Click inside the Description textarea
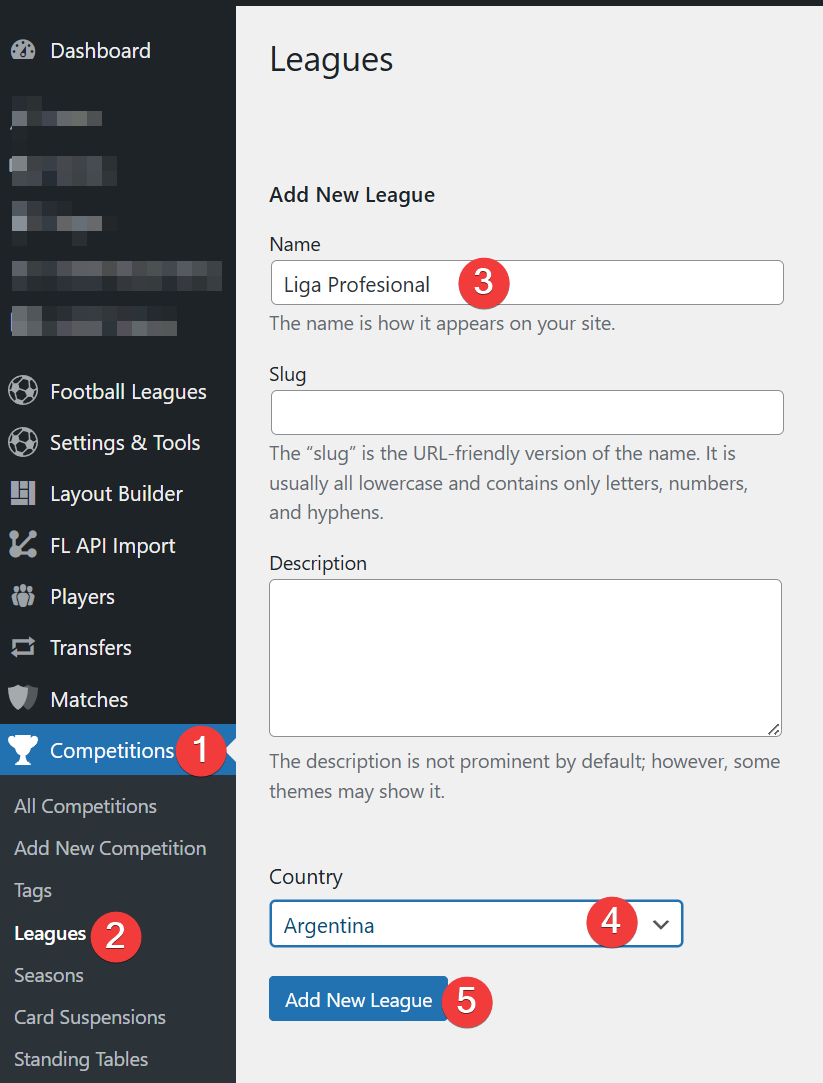 coord(525,658)
